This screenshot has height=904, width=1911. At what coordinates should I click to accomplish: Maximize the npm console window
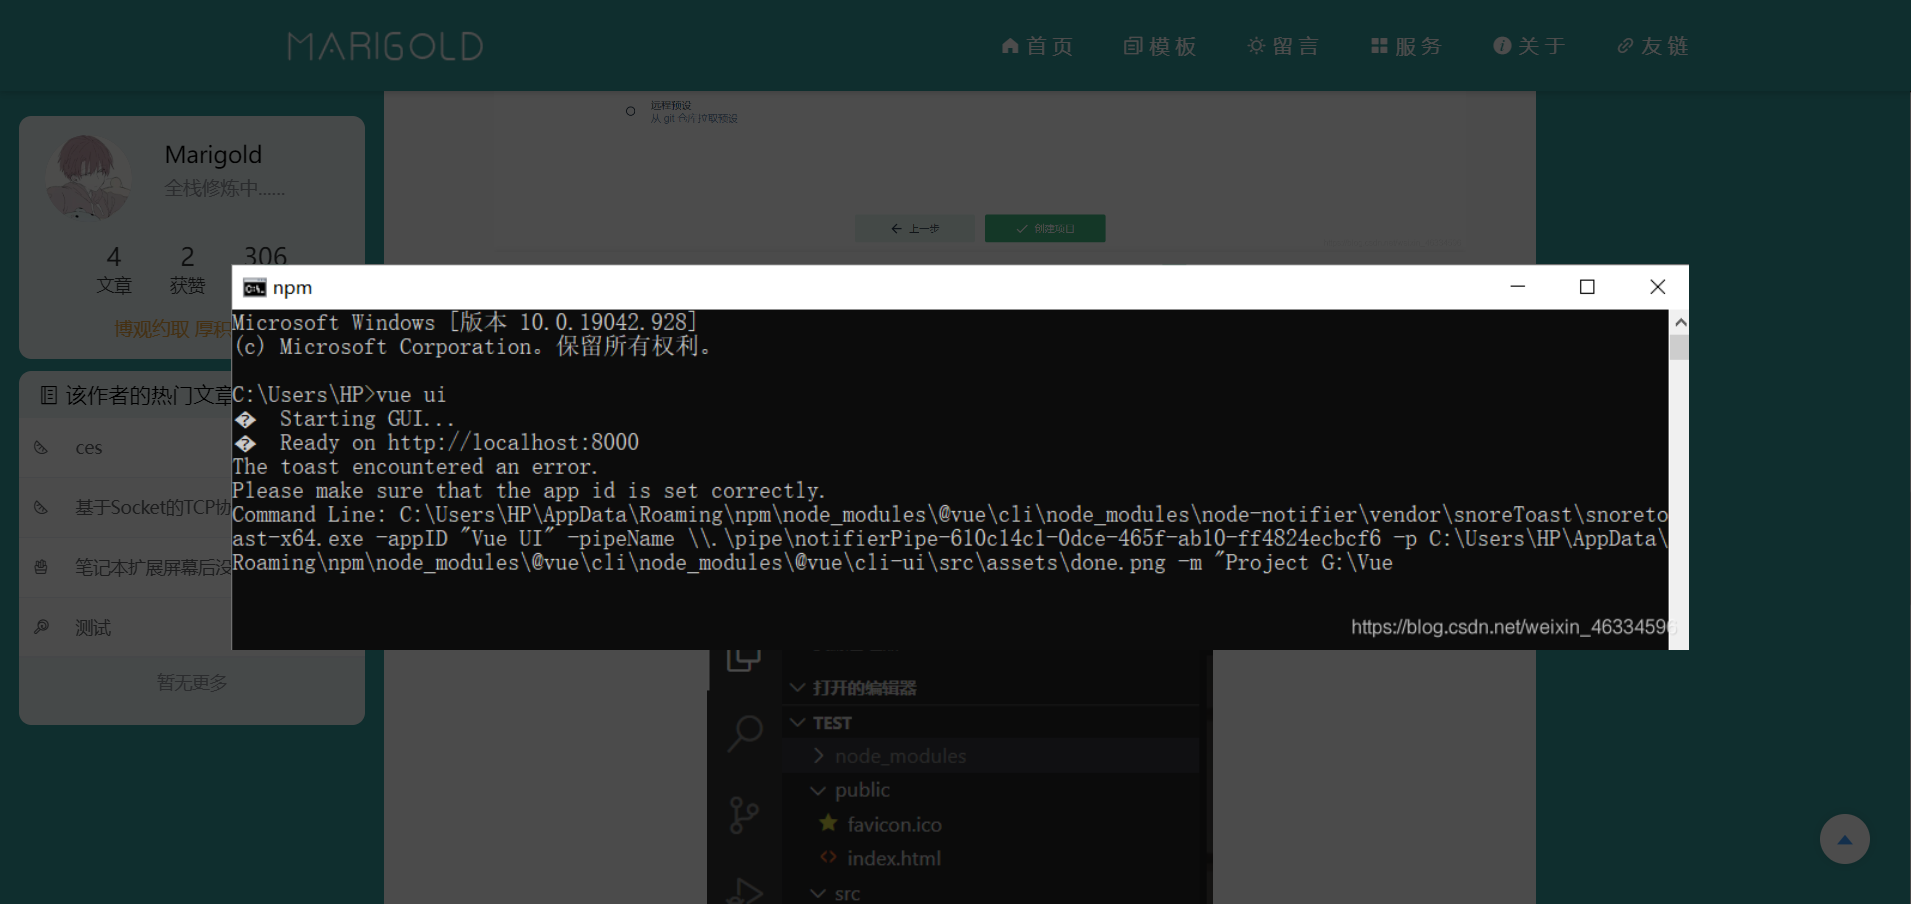(1587, 287)
